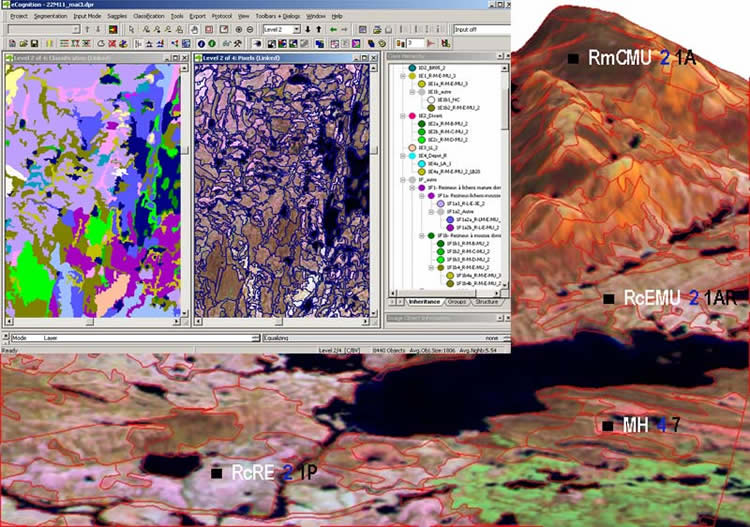750x527 pixels.
Task: Open the Help menu
Action: click(x=337, y=16)
